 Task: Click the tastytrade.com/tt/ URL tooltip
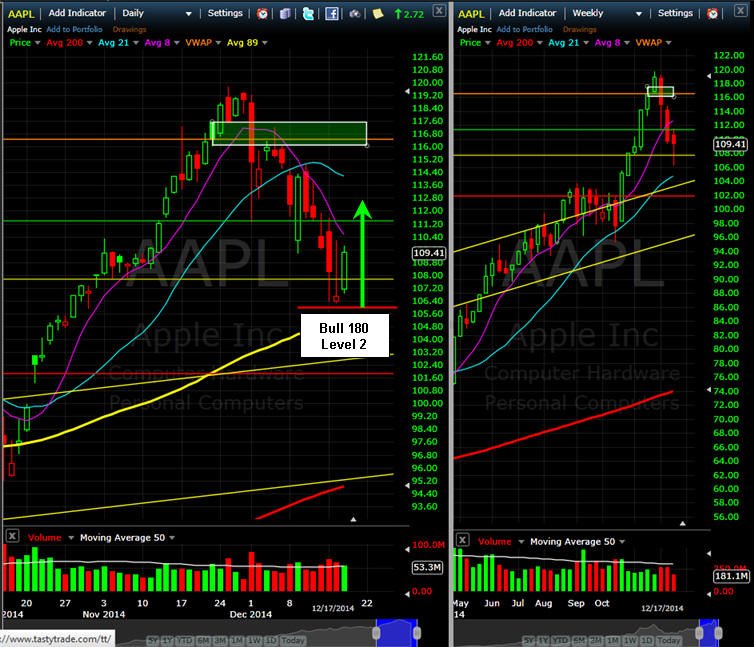(57, 639)
